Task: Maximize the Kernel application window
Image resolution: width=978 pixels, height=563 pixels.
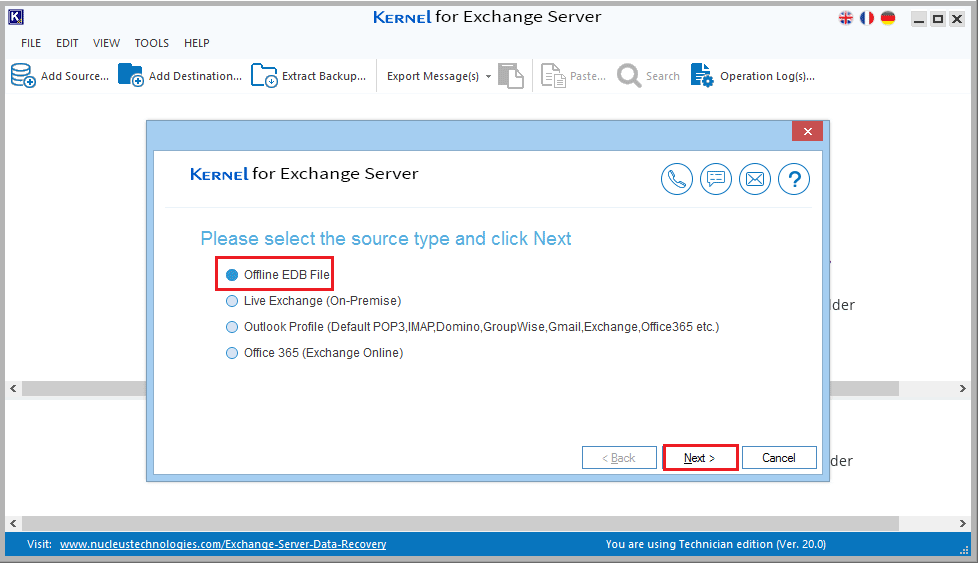Action: click(937, 19)
